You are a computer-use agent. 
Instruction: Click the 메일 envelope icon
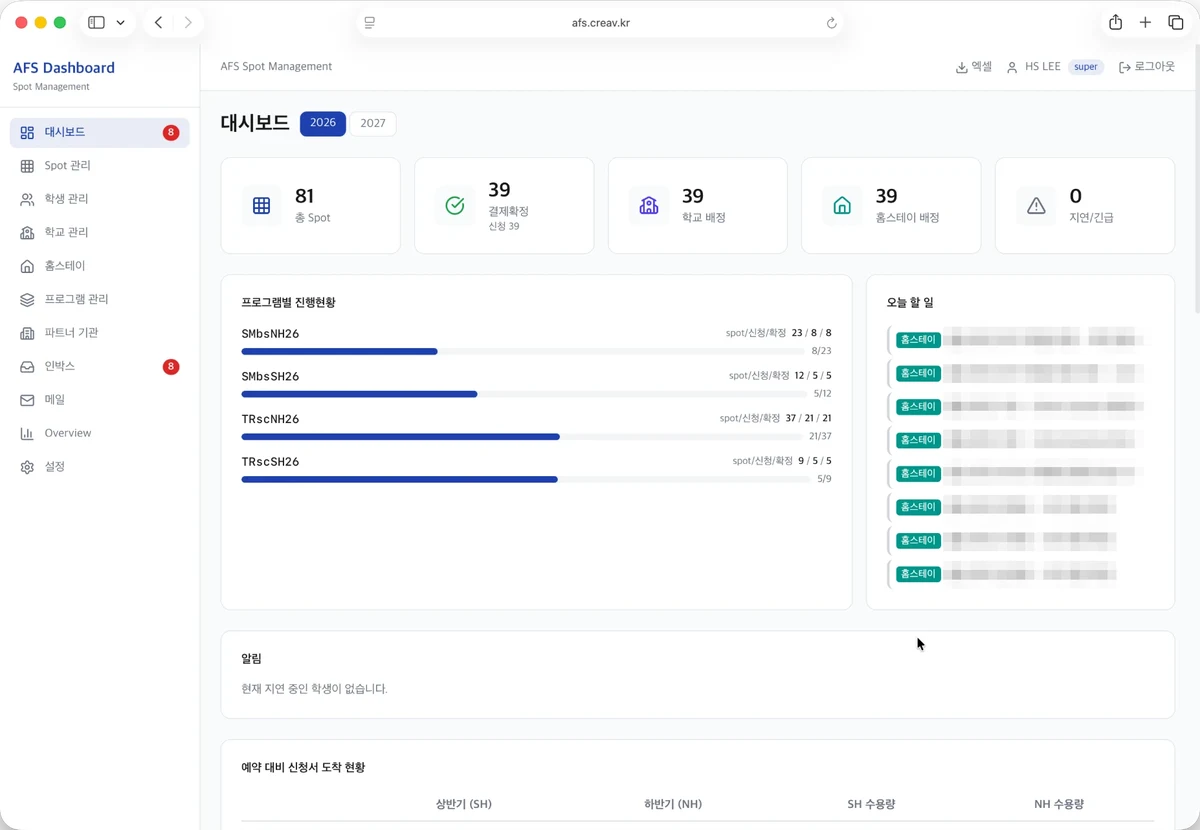click(27, 400)
